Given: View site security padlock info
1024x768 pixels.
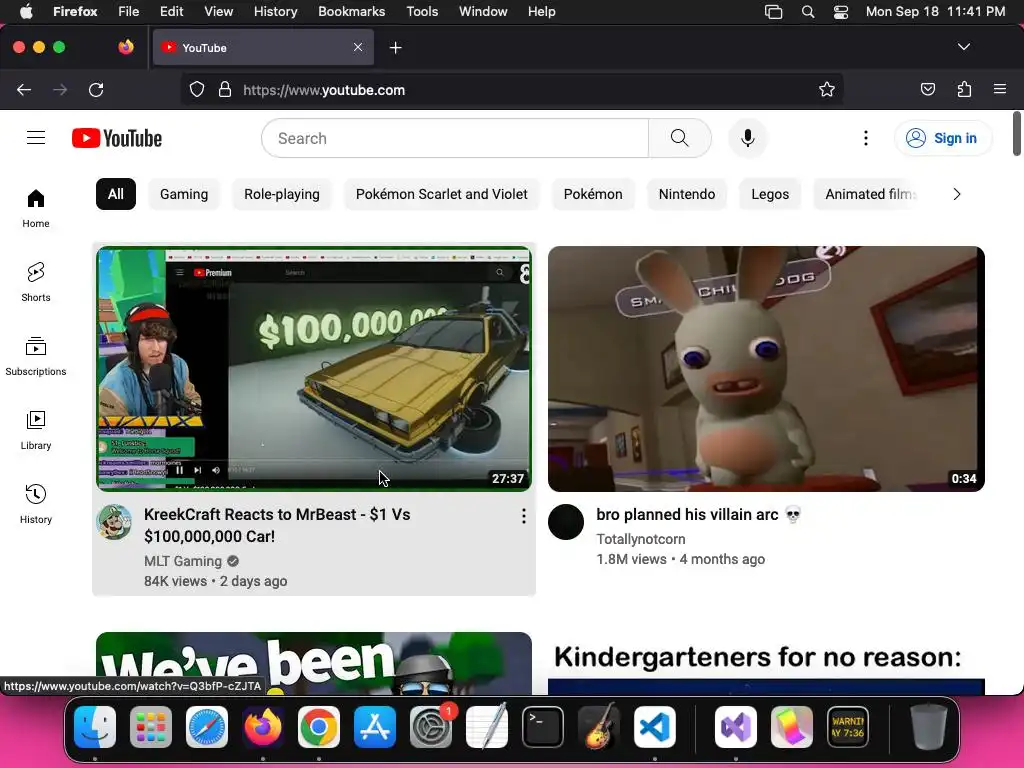Looking at the screenshot, I should [x=225, y=89].
